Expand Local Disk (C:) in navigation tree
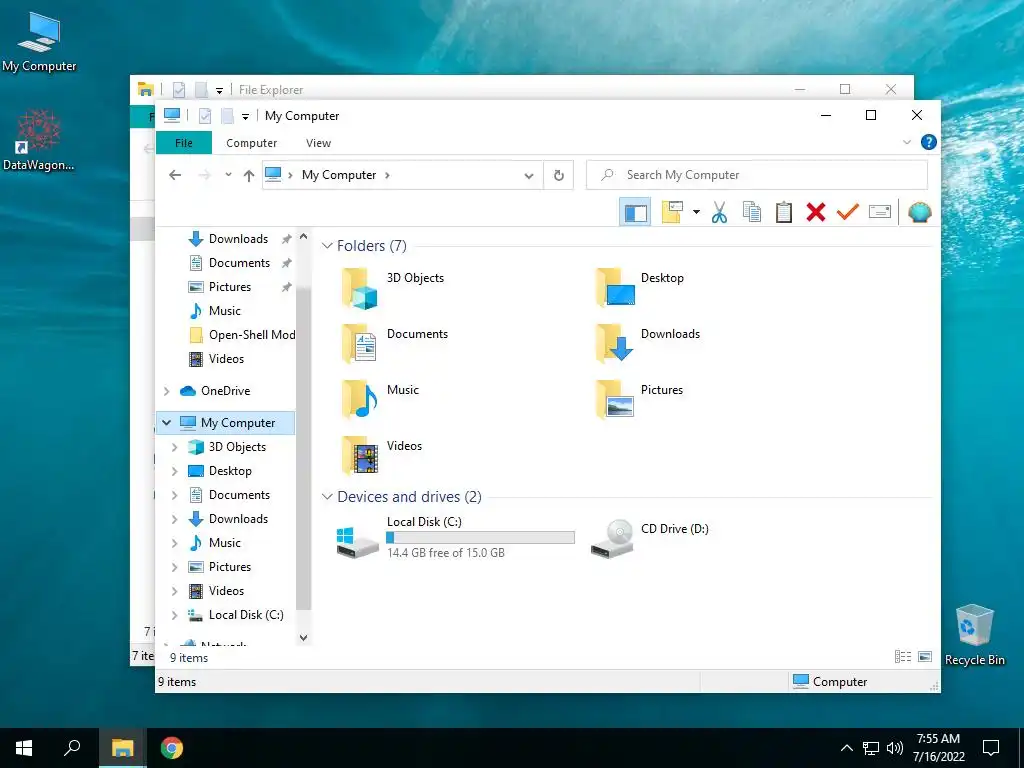This screenshot has width=1024, height=768. click(x=174, y=615)
